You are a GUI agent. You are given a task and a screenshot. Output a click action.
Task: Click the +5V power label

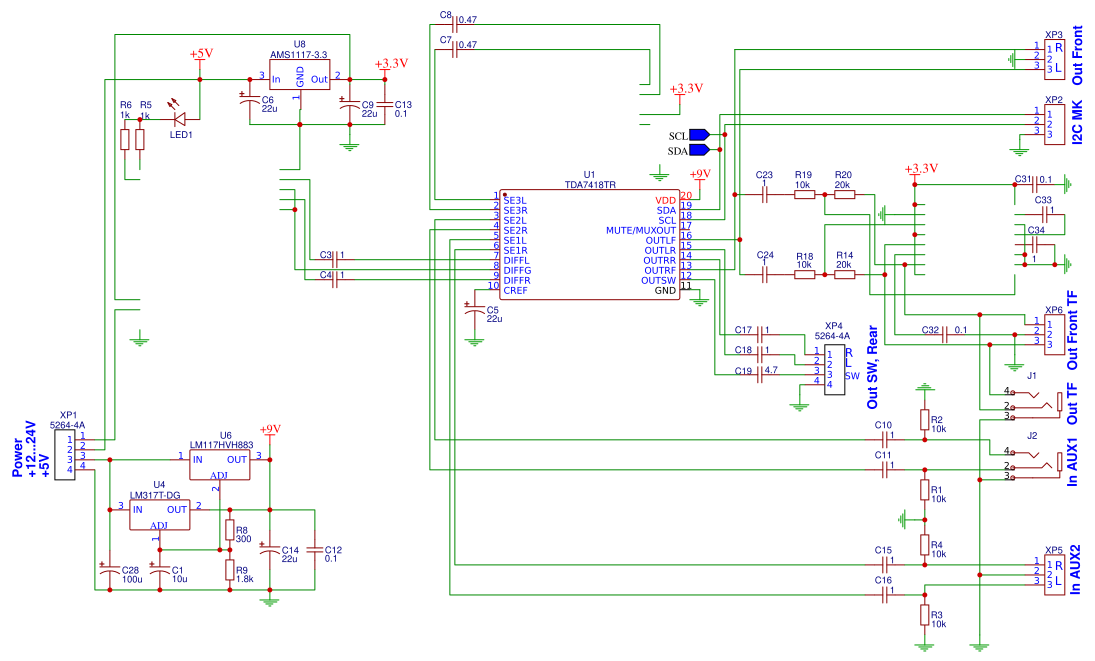click(x=201, y=54)
